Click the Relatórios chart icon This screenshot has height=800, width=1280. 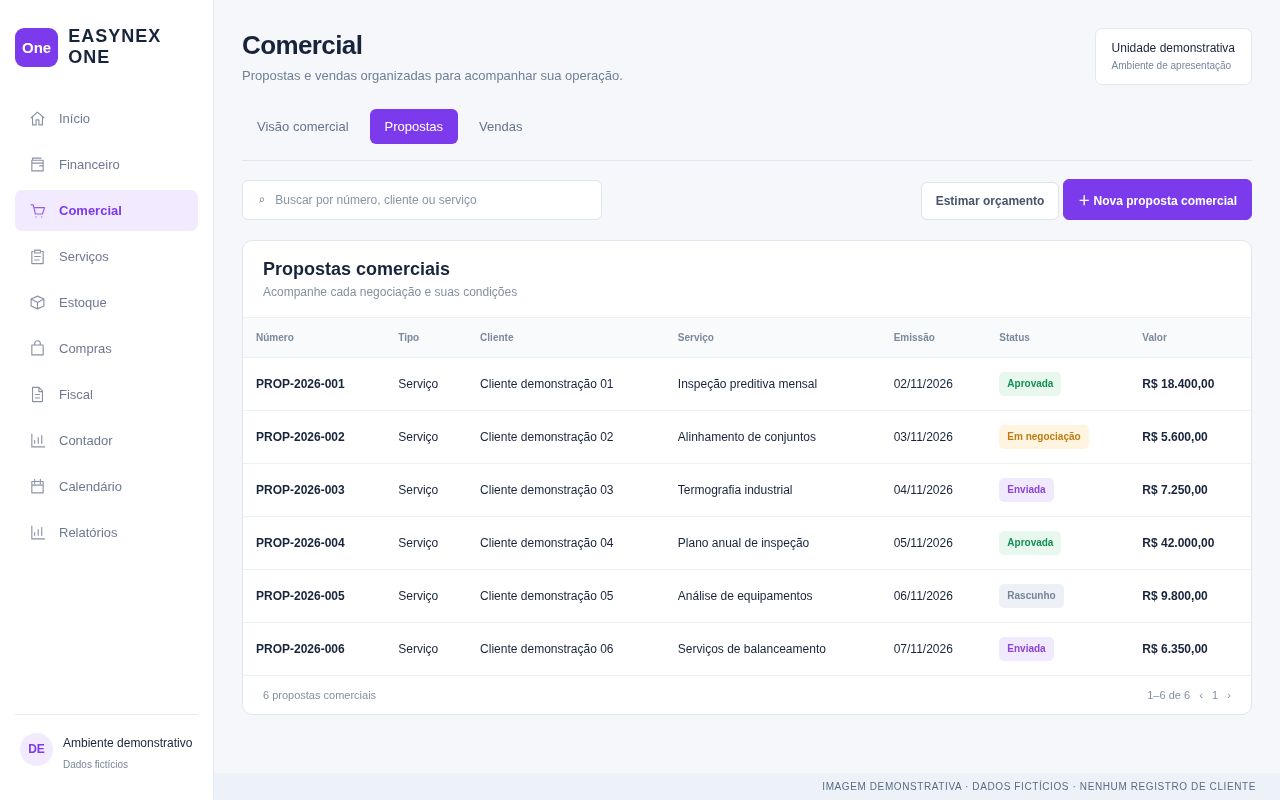pos(37,532)
